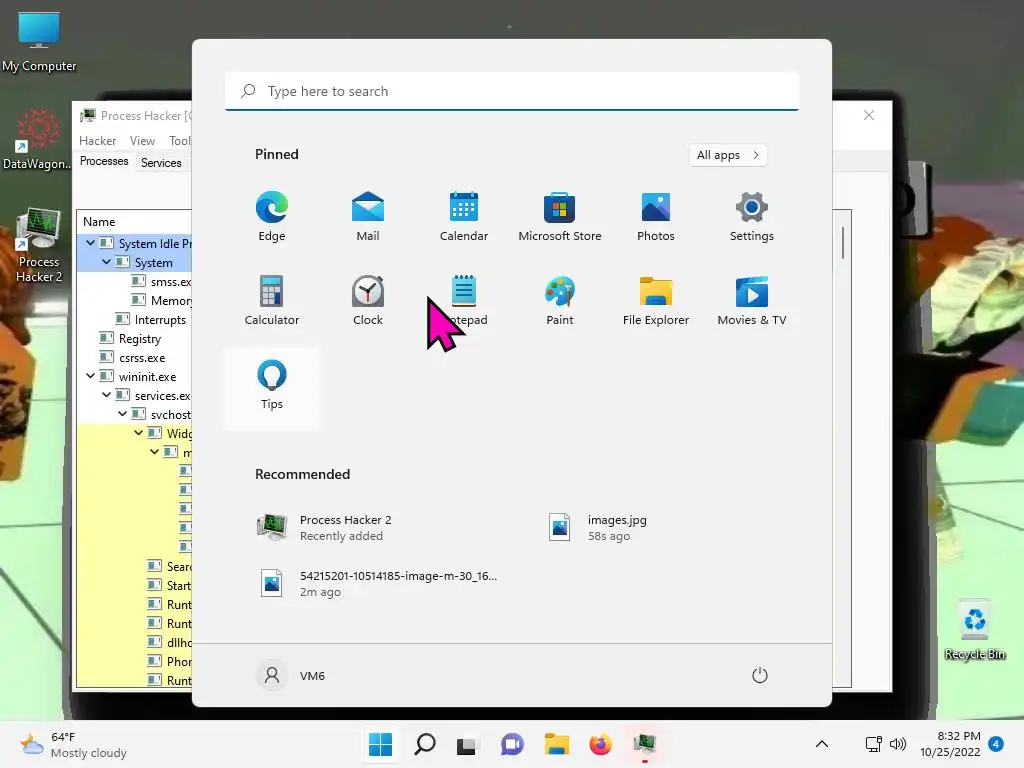1024x768 pixels.
Task: Open the network tray icon
Action: click(x=873, y=744)
